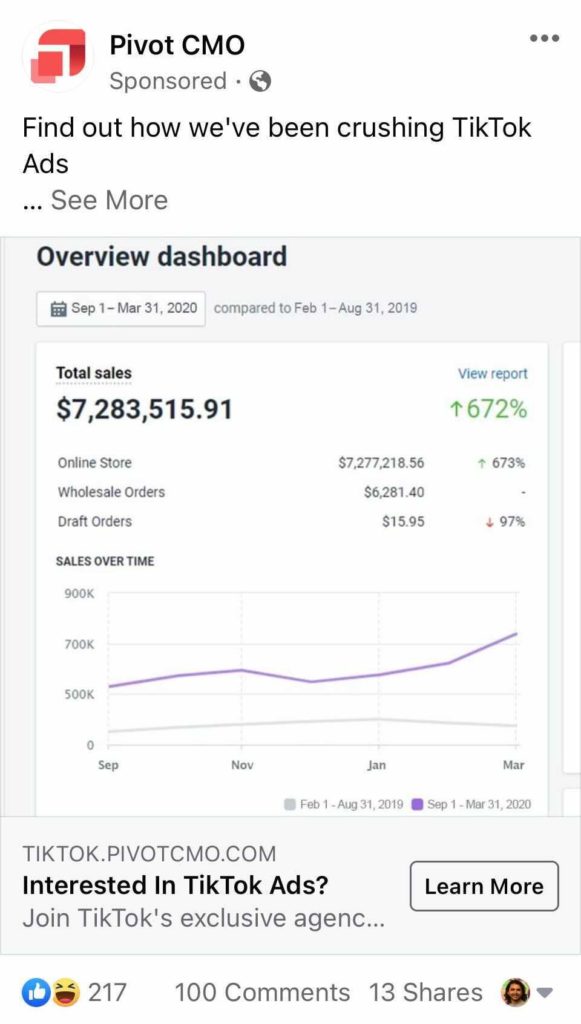Click the View report link
This screenshot has width=581, height=1024.
[x=492, y=374]
